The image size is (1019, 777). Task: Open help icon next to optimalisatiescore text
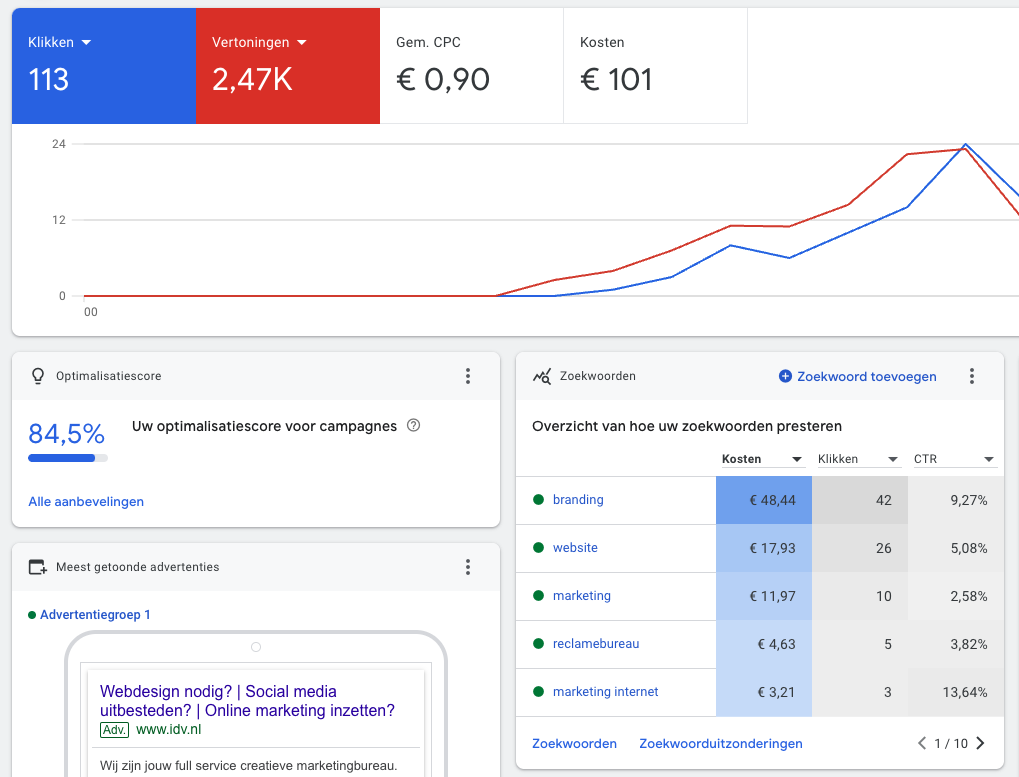click(413, 426)
